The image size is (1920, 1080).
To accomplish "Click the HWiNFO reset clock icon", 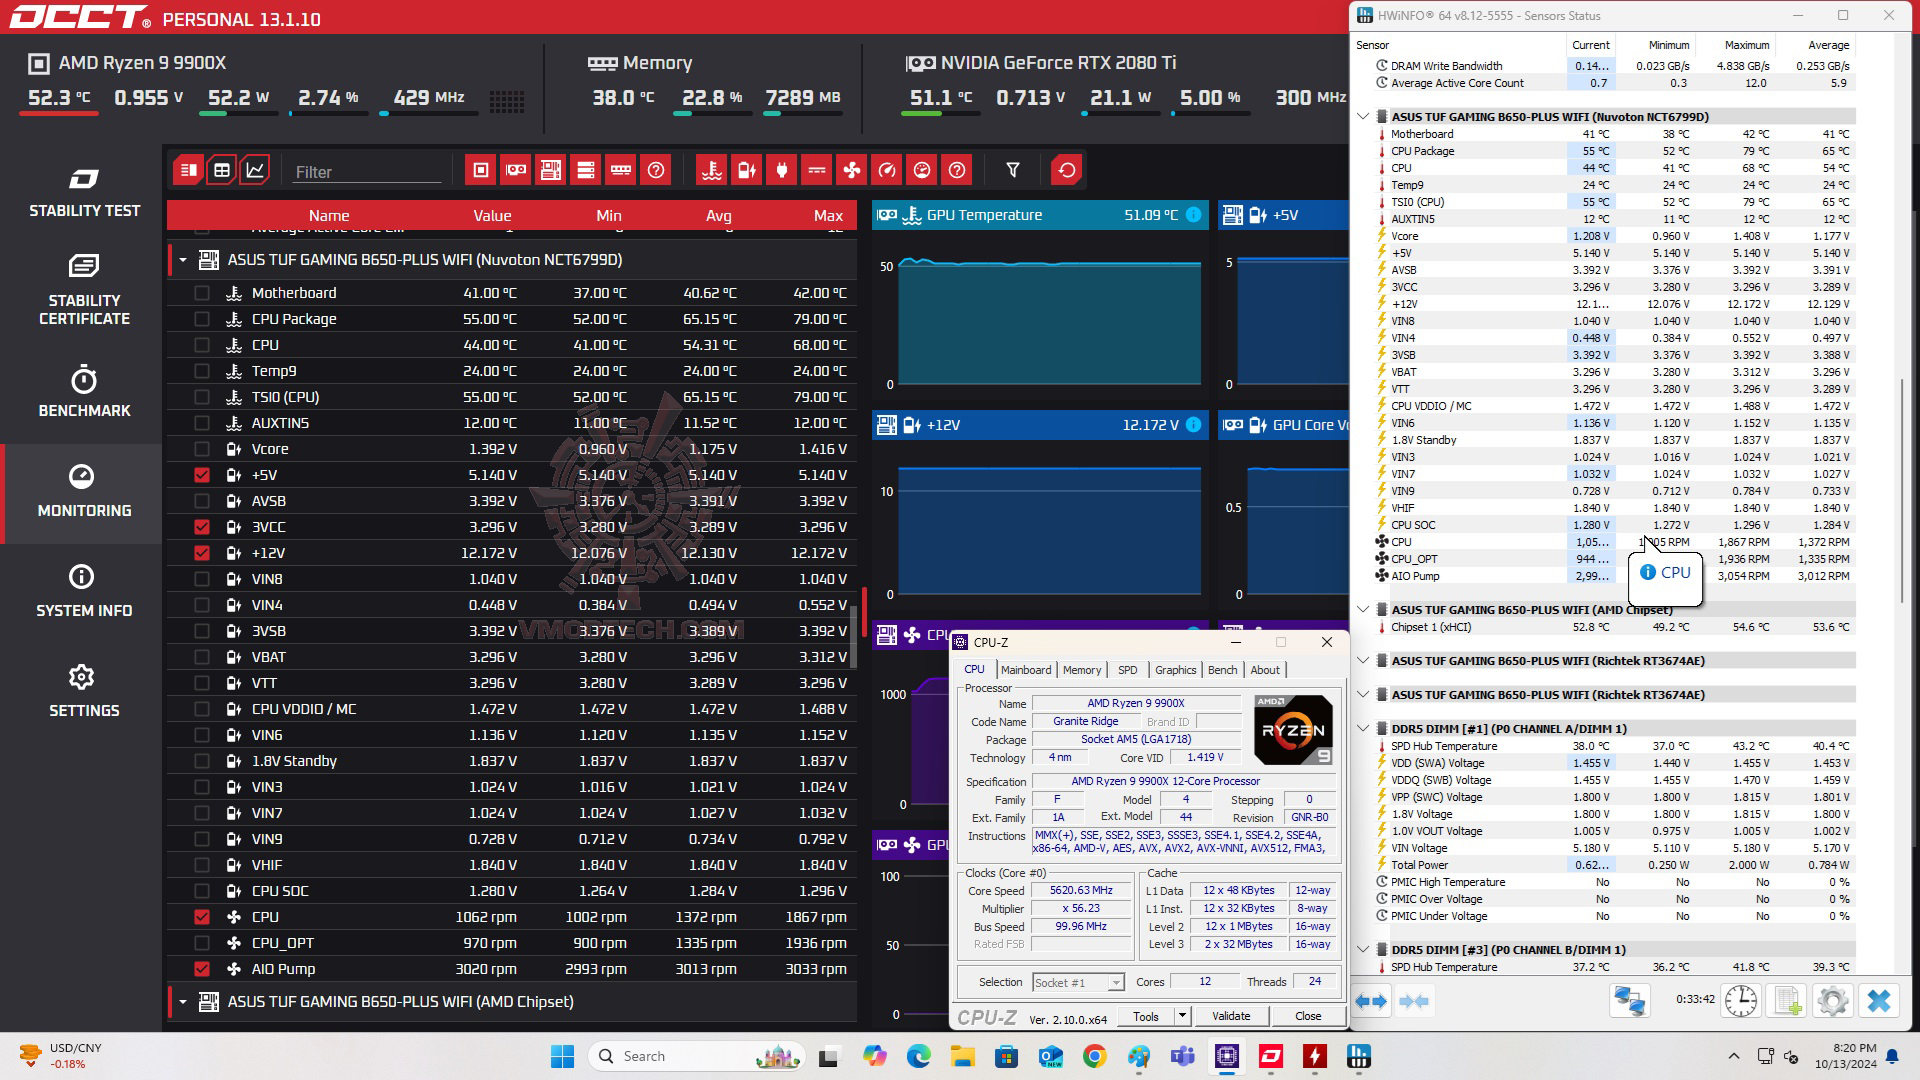I will click(1741, 1001).
